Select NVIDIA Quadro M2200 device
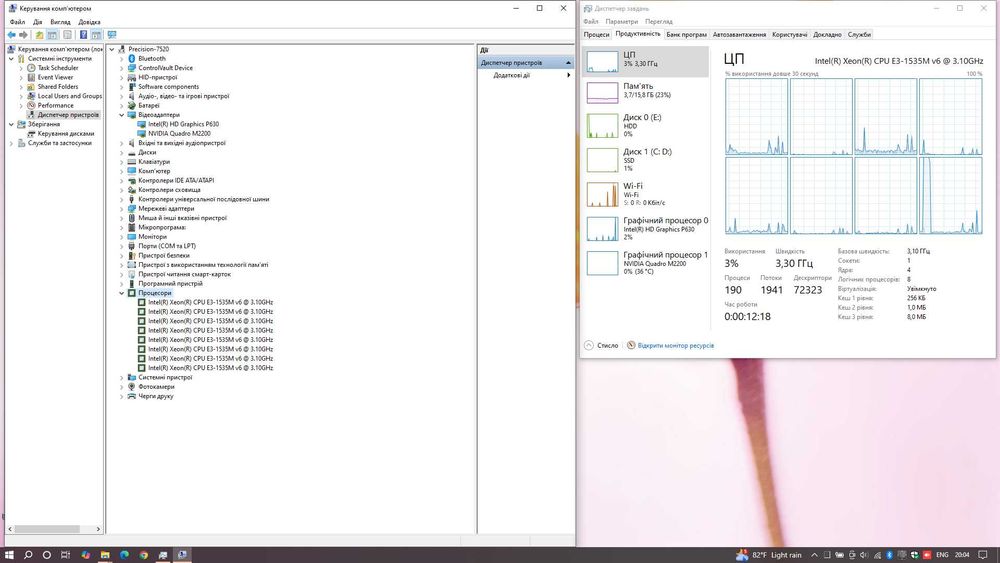1000x563 pixels. tap(179, 133)
